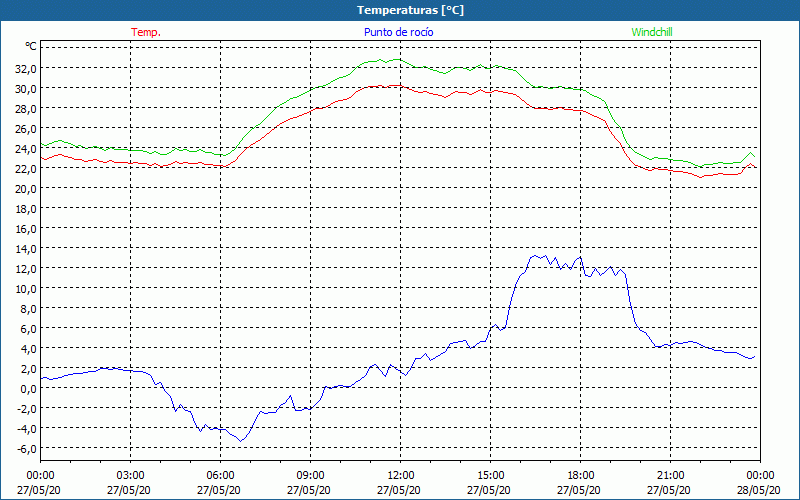Click the 12,0 y-axis value
The image size is (800, 500).
point(27,268)
